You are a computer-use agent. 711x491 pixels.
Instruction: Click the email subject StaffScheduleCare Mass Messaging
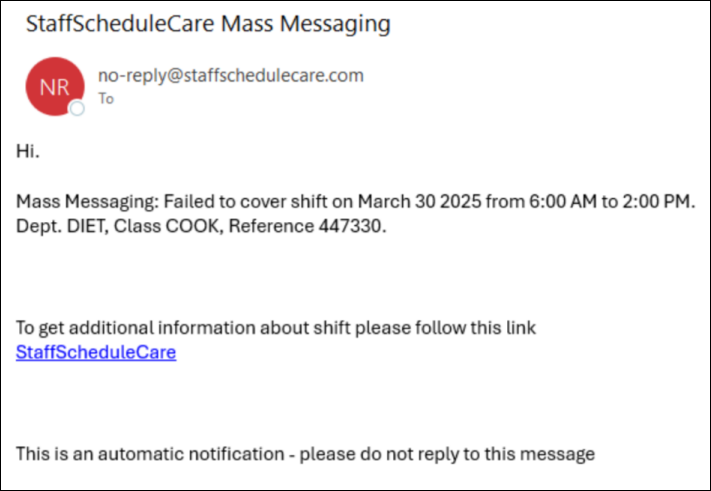point(208,24)
